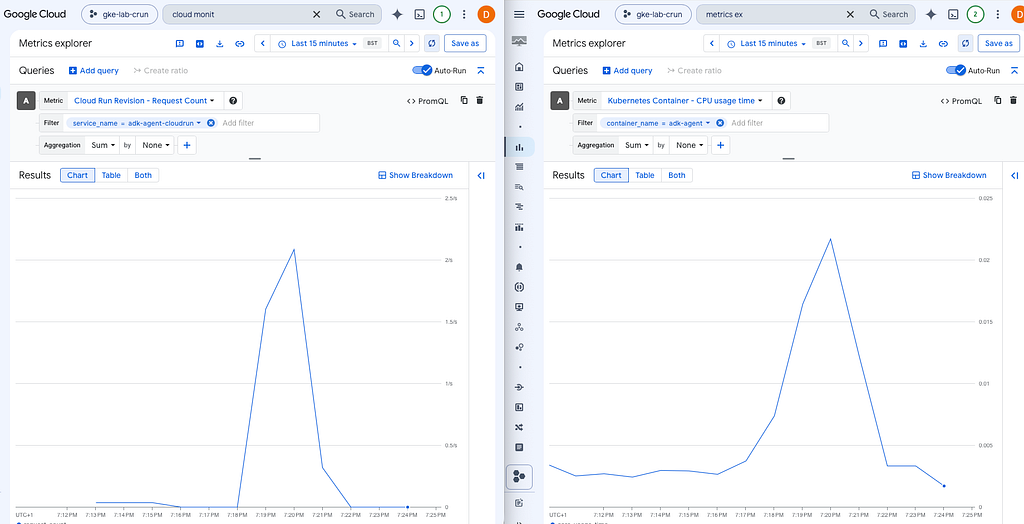The width and height of the screenshot is (1024, 524).
Task: Open code view icon in left window toolbar
Action: [x=200, y=44]
